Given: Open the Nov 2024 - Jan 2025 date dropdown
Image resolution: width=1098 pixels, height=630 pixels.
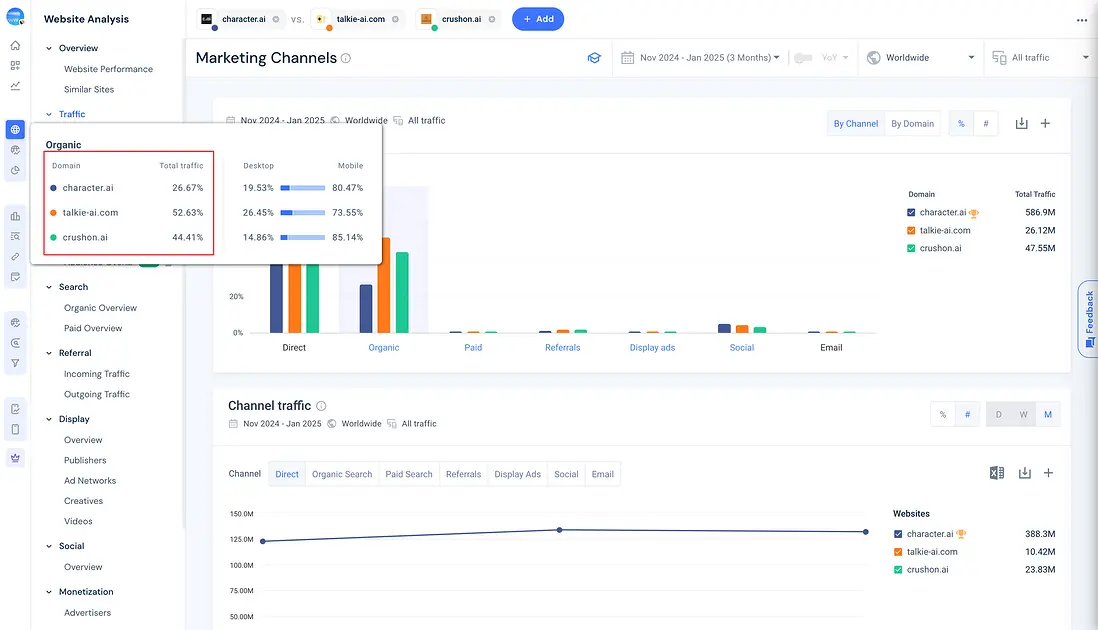Looking at the screenshot, I should click(x=700, y=58).
